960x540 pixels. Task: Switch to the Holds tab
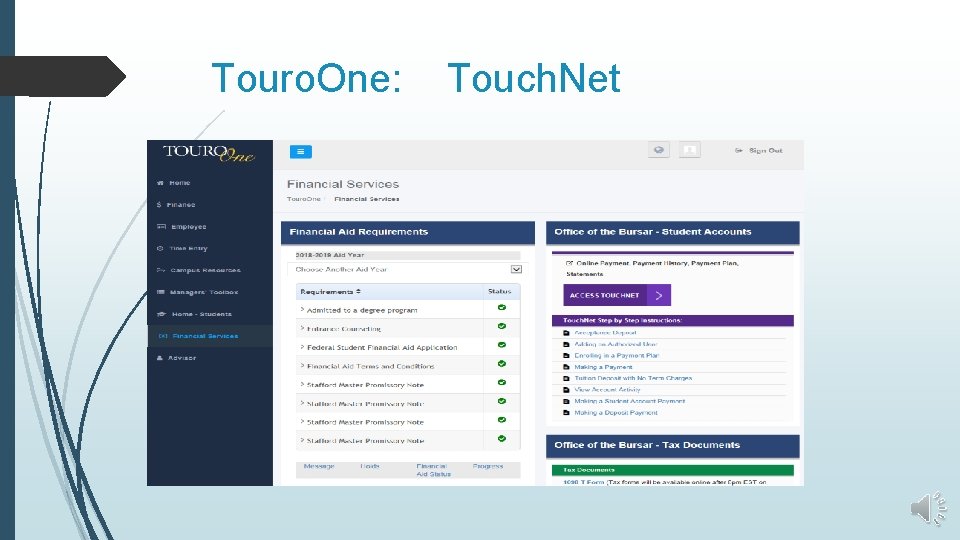pos(370,467)
